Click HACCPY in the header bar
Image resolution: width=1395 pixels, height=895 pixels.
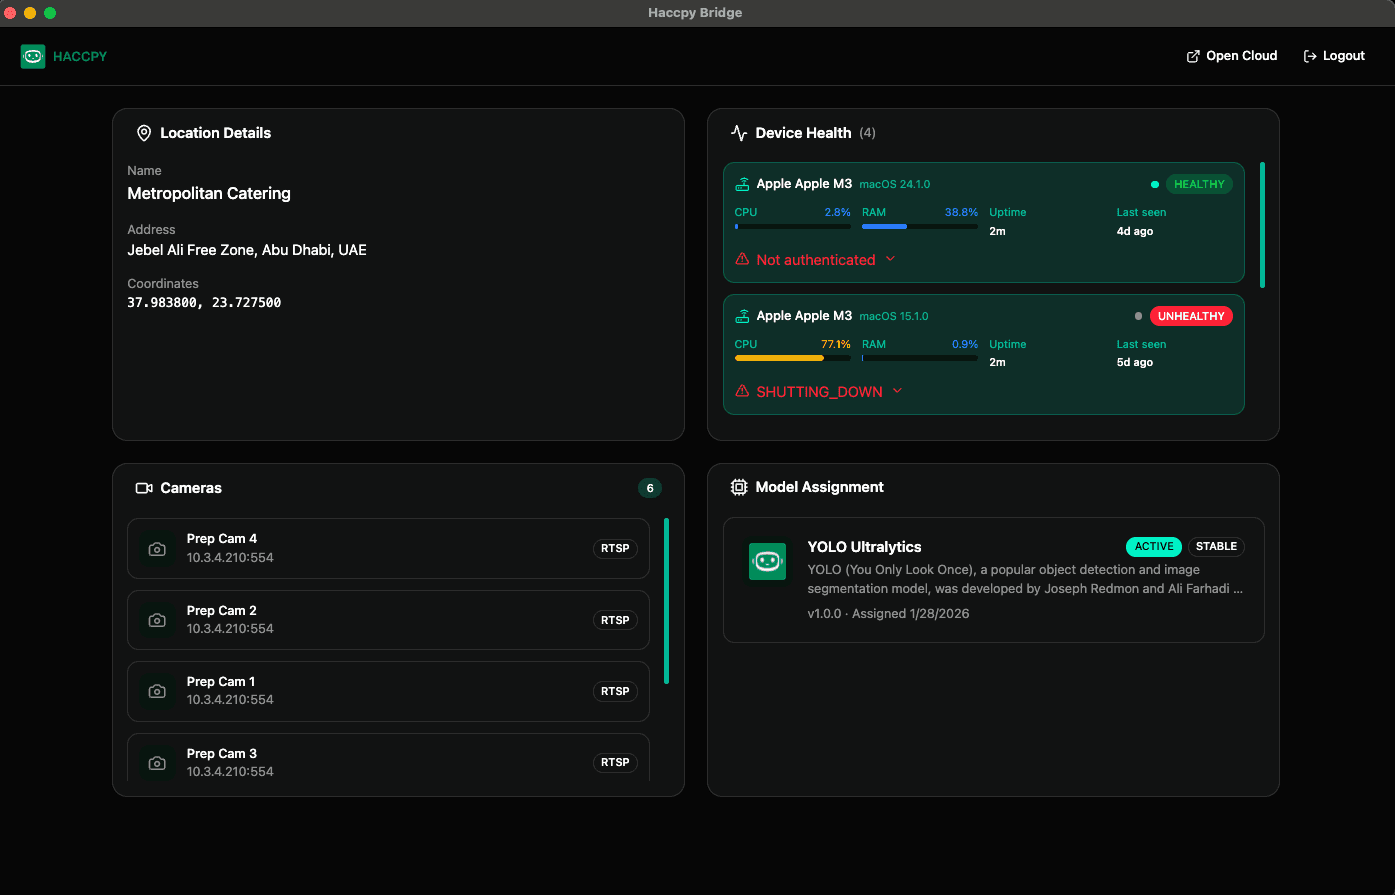(80, 56)
